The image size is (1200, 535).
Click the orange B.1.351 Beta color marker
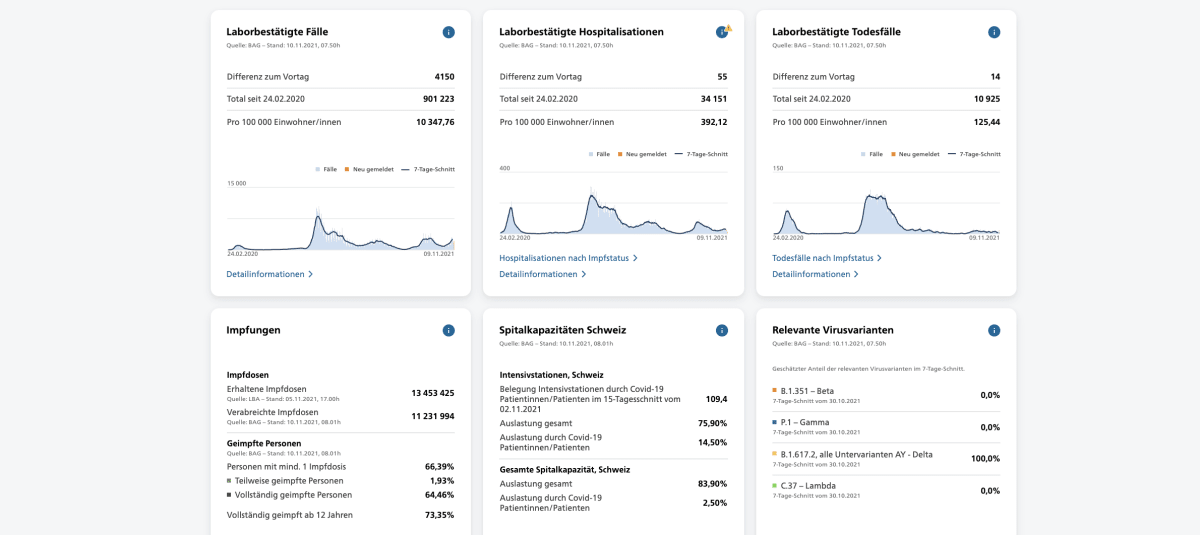click(x=775, y=391)
